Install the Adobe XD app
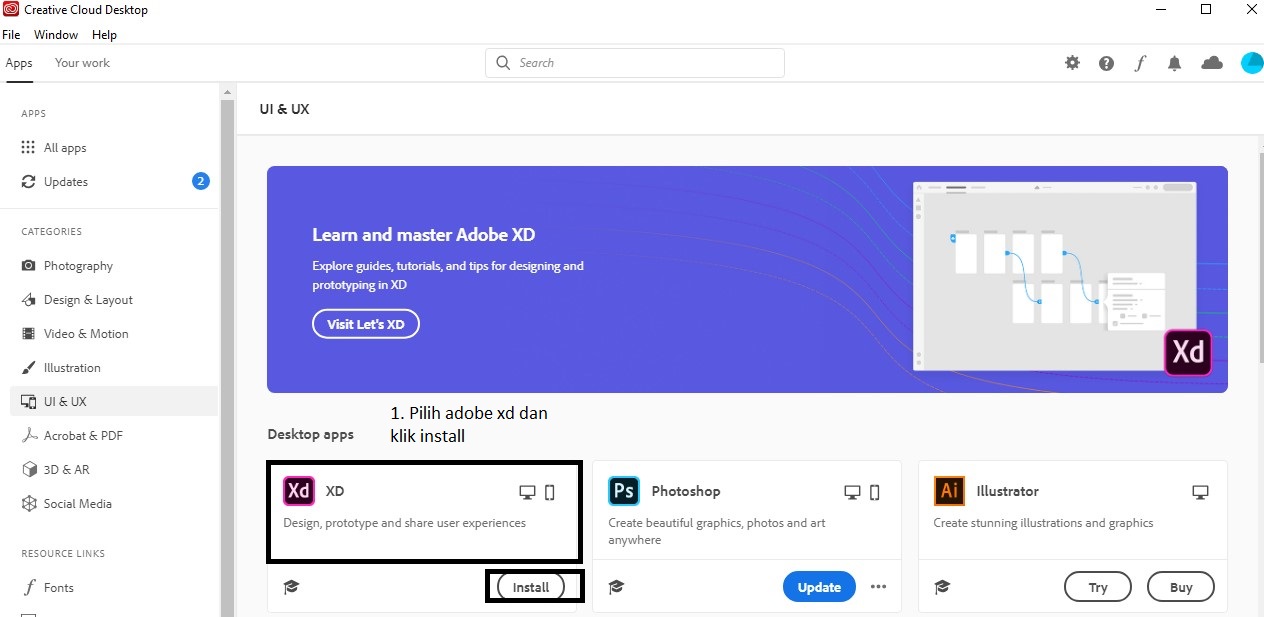 click(531, 587)
